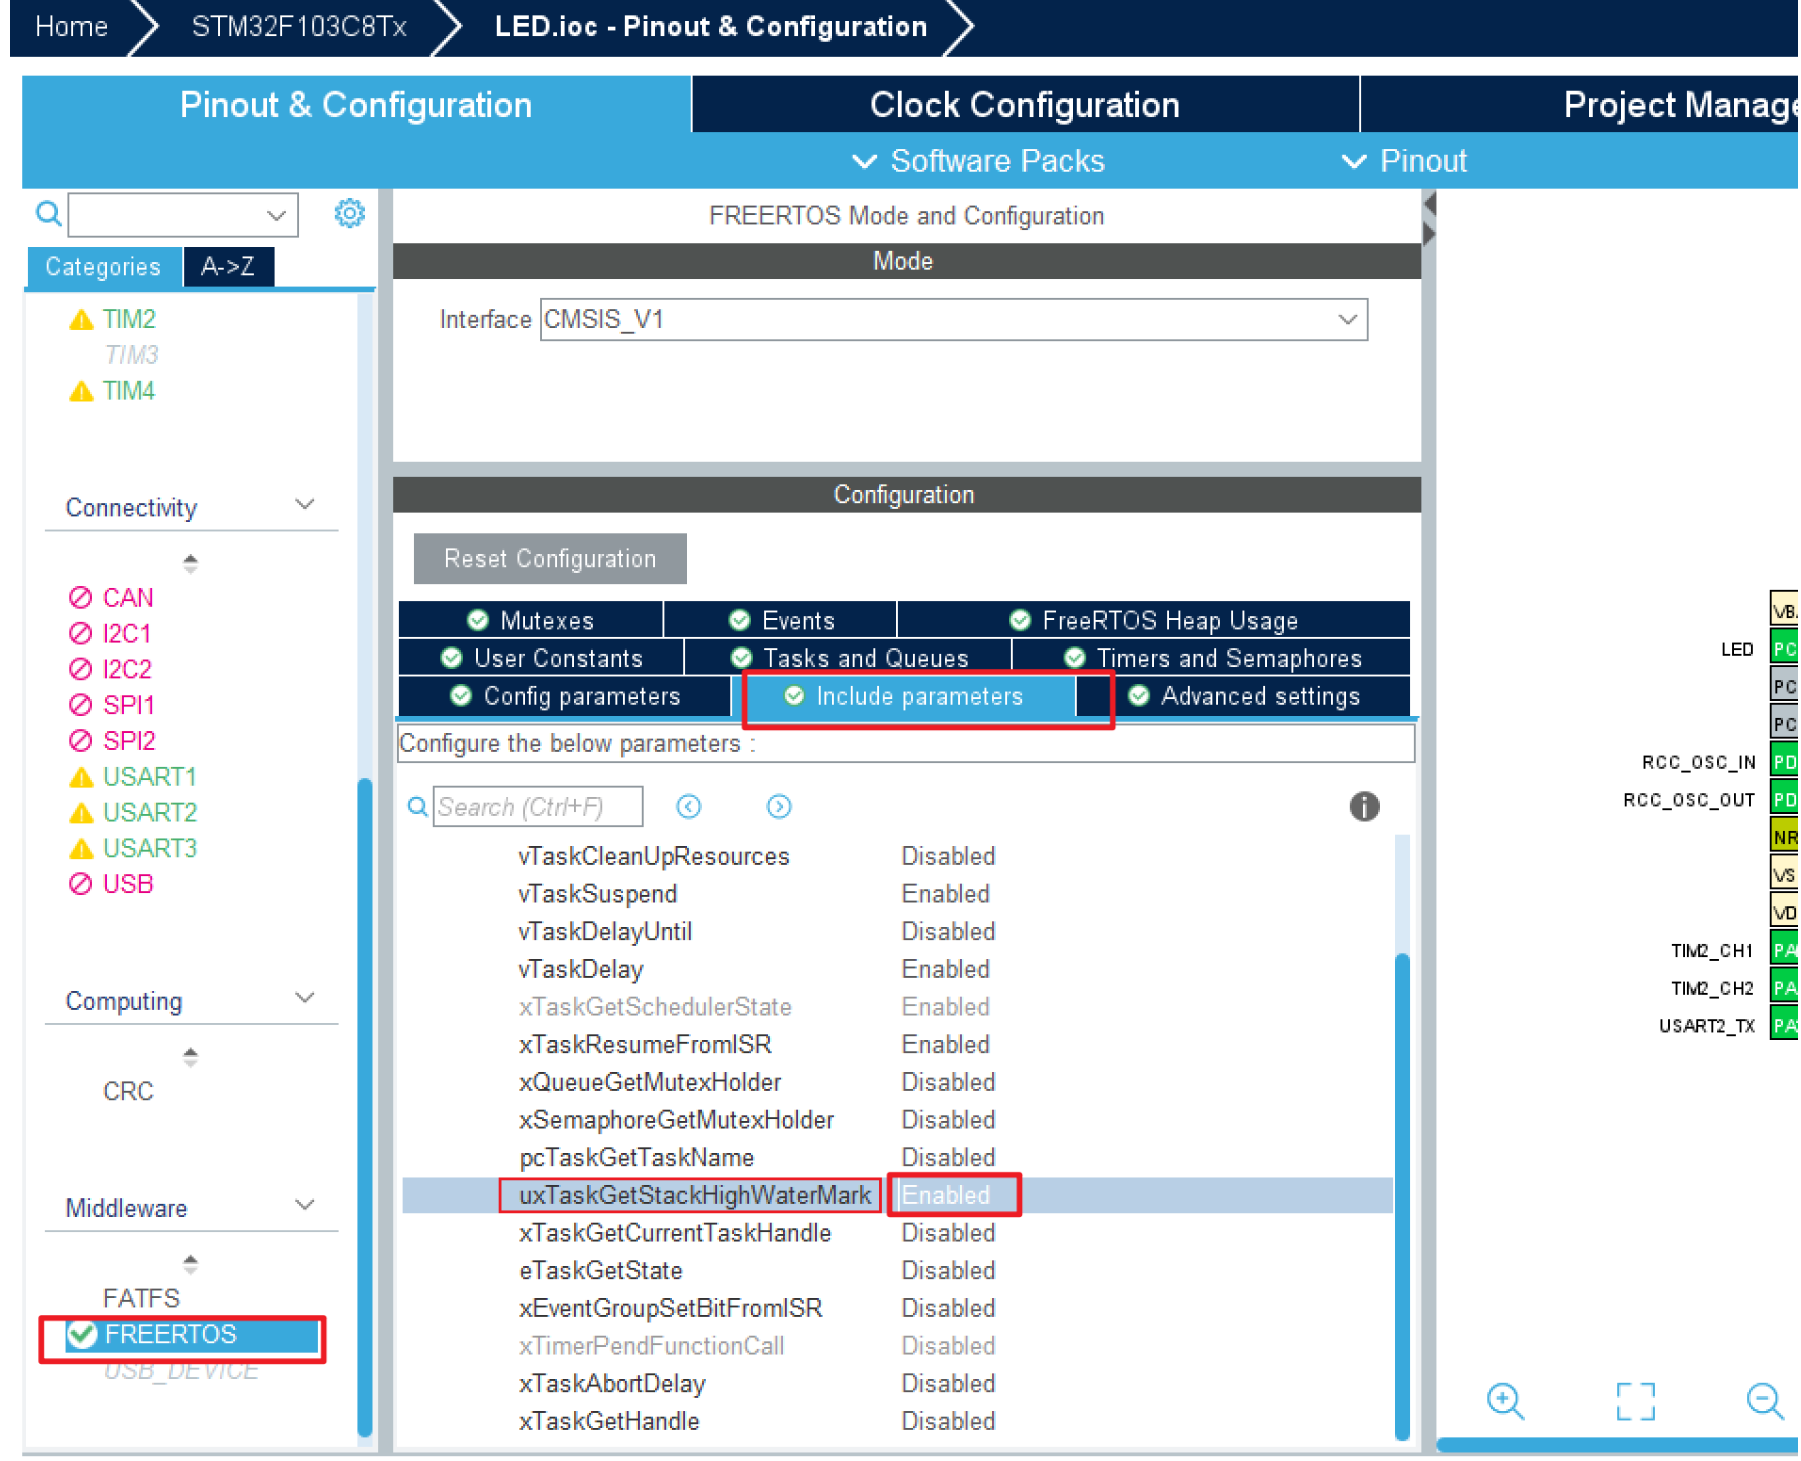Select USART2 in Connectivity list
The height and width of the screenshot is (1461, 1801).
click(x=150, y=813)
